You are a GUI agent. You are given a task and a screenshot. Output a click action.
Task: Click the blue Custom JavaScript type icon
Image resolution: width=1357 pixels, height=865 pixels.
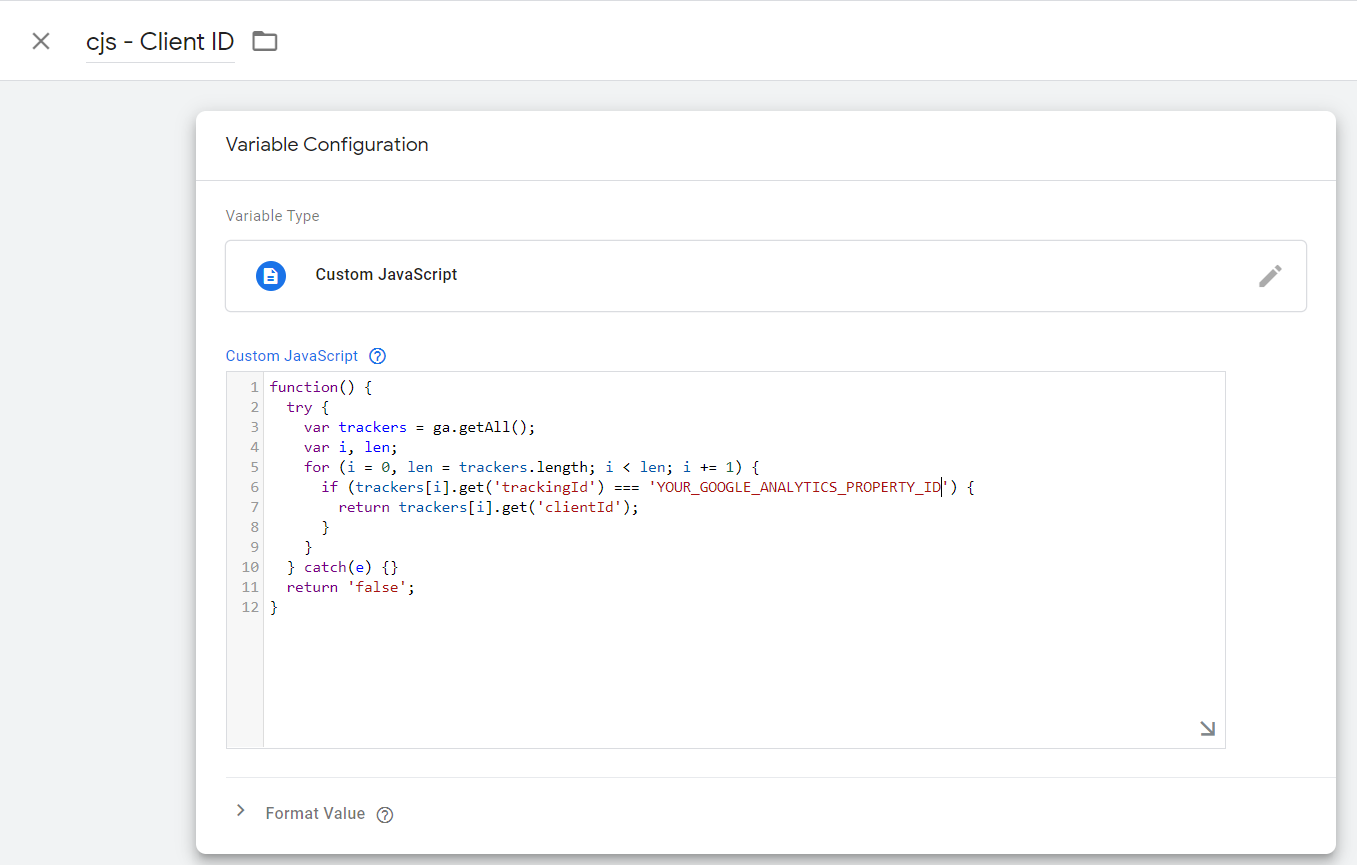click(271, 276)
